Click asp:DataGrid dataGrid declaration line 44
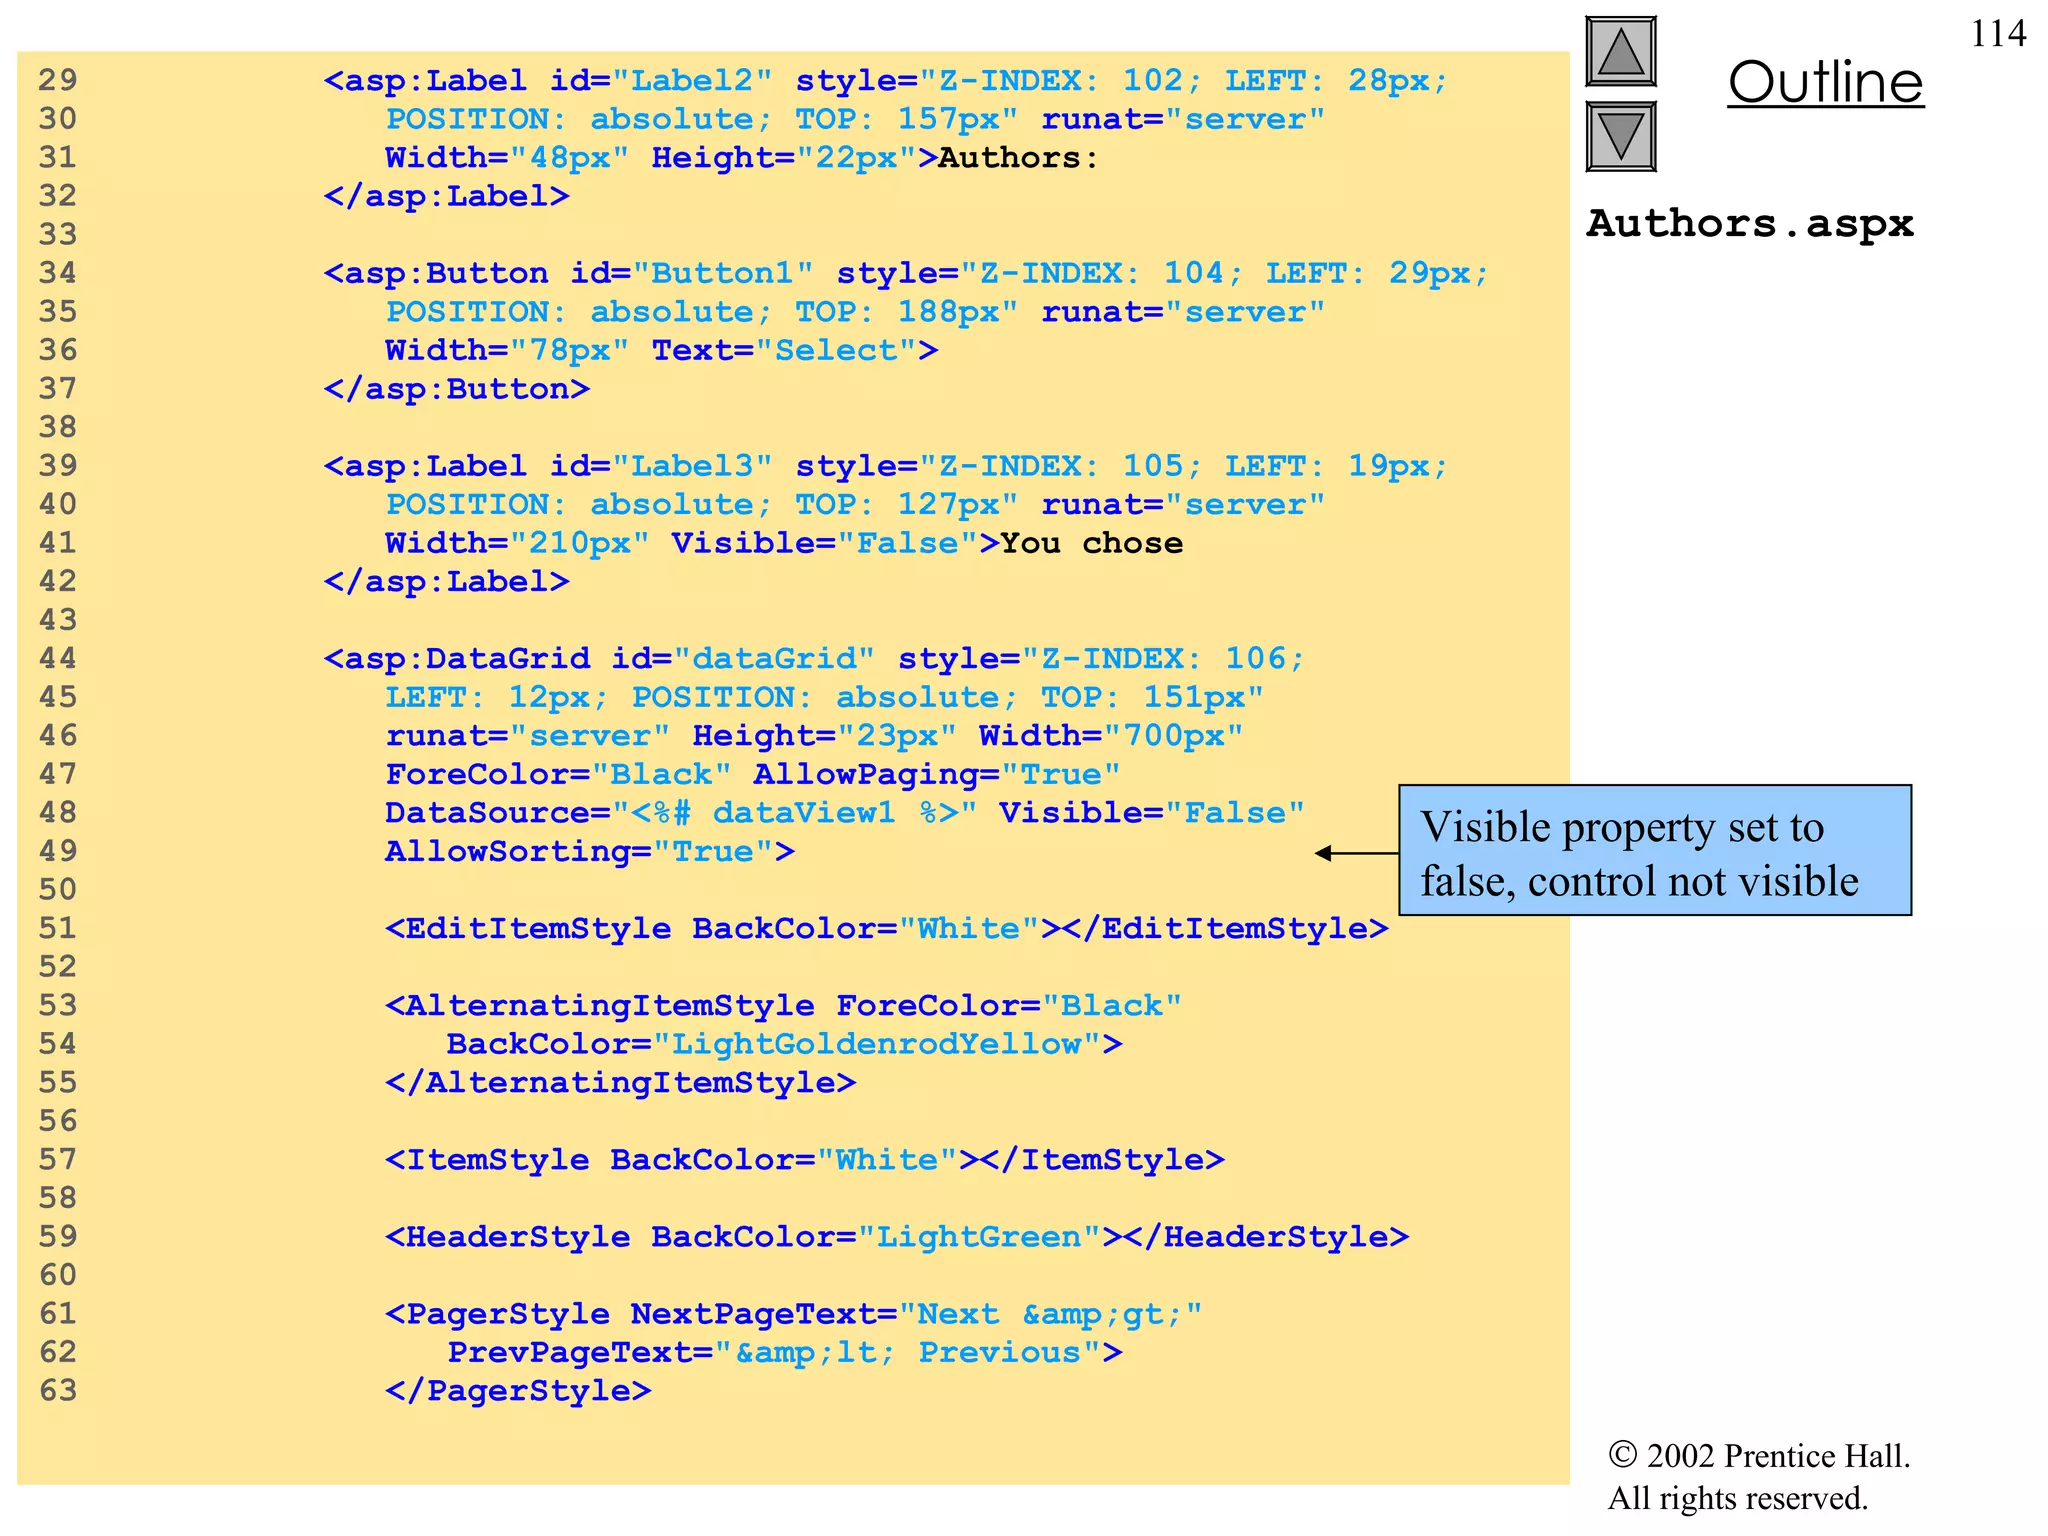This screenshot has height=1536, width=2048. pyautogui.click(x=815, y=659)
